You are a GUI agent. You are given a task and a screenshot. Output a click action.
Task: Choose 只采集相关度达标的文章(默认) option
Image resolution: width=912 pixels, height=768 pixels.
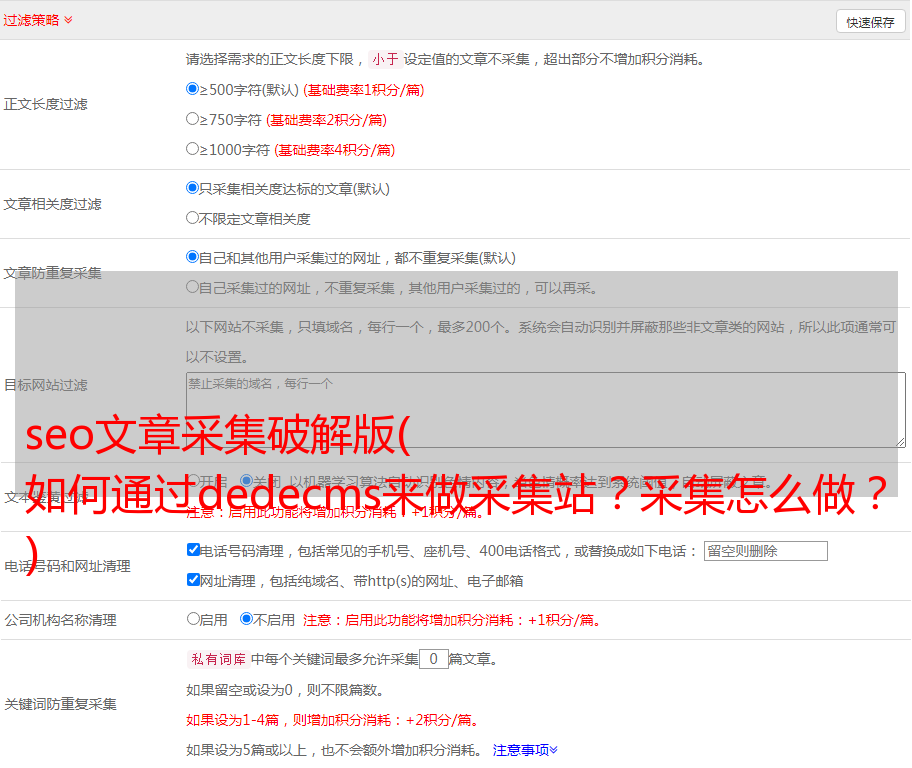(192, 188)
